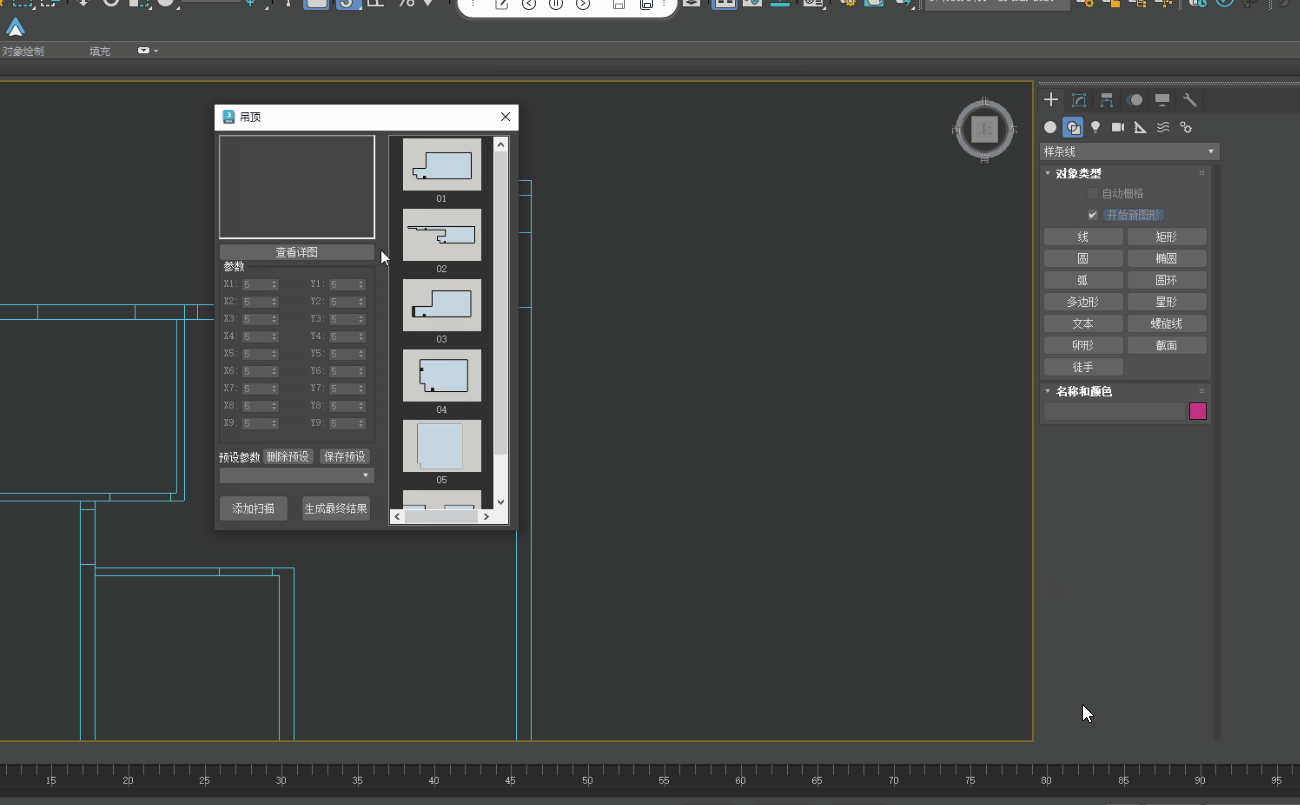1300x805 pixels.
Task: Click the 矩形 shape button
Action: coord(1167,237)
